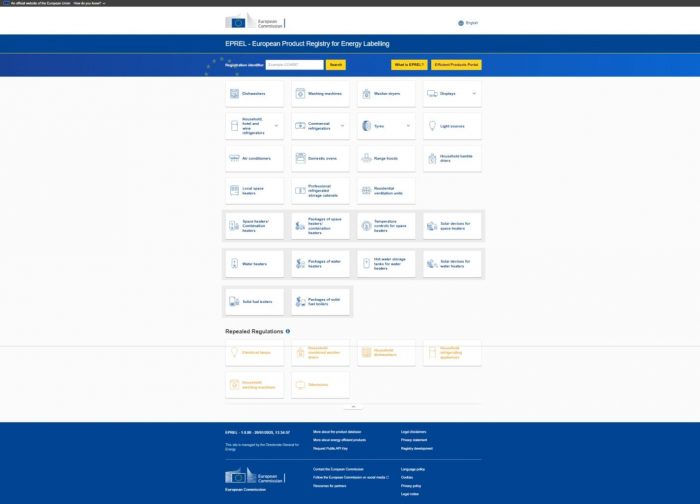Open 'More about the product database' link
Image resolution: width=700 pixels, height=504 pixels.
point(337,432)
